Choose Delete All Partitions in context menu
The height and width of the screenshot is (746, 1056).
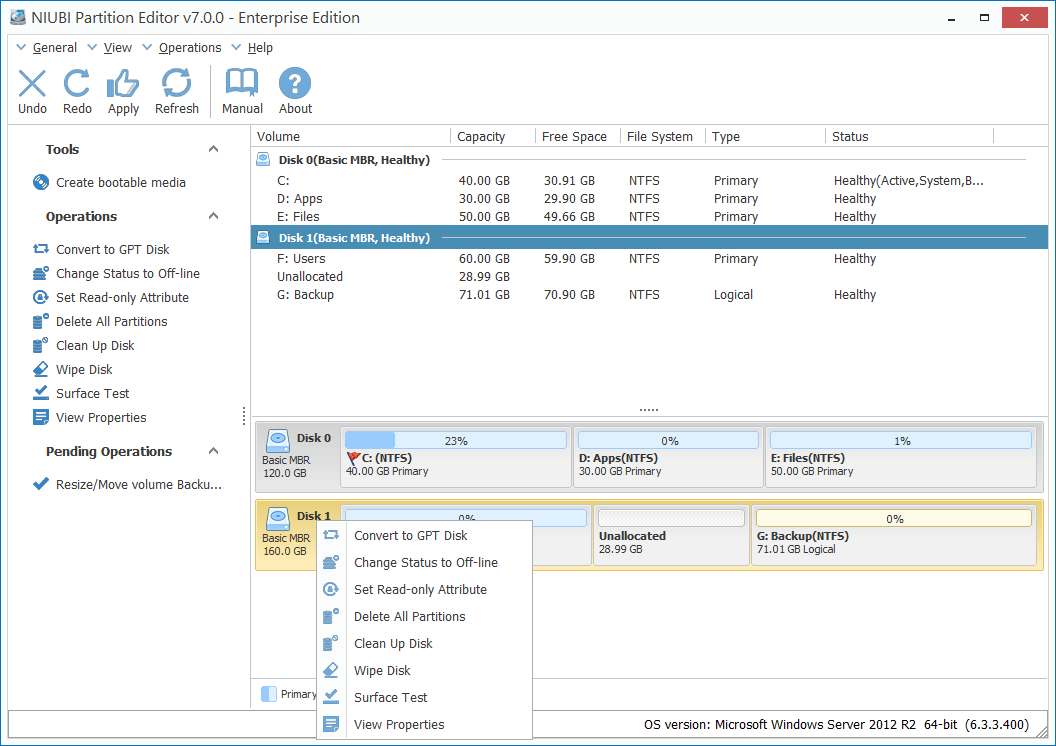tap(424, 616)
